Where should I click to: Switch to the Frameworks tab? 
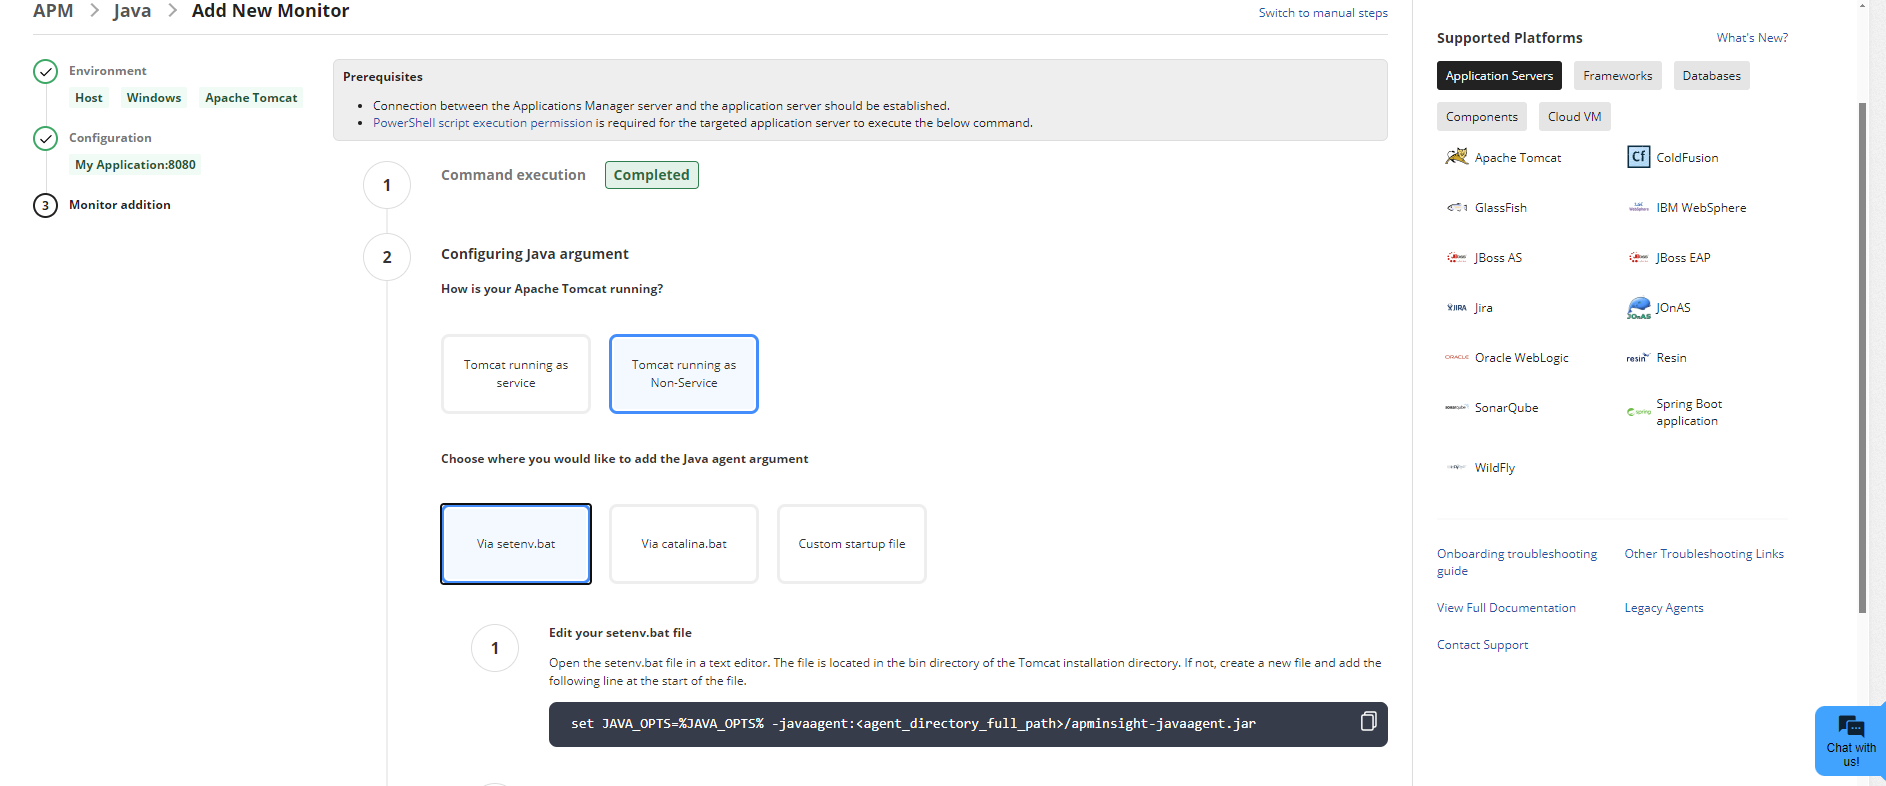pyautogui.click(x=1617, y=76)
